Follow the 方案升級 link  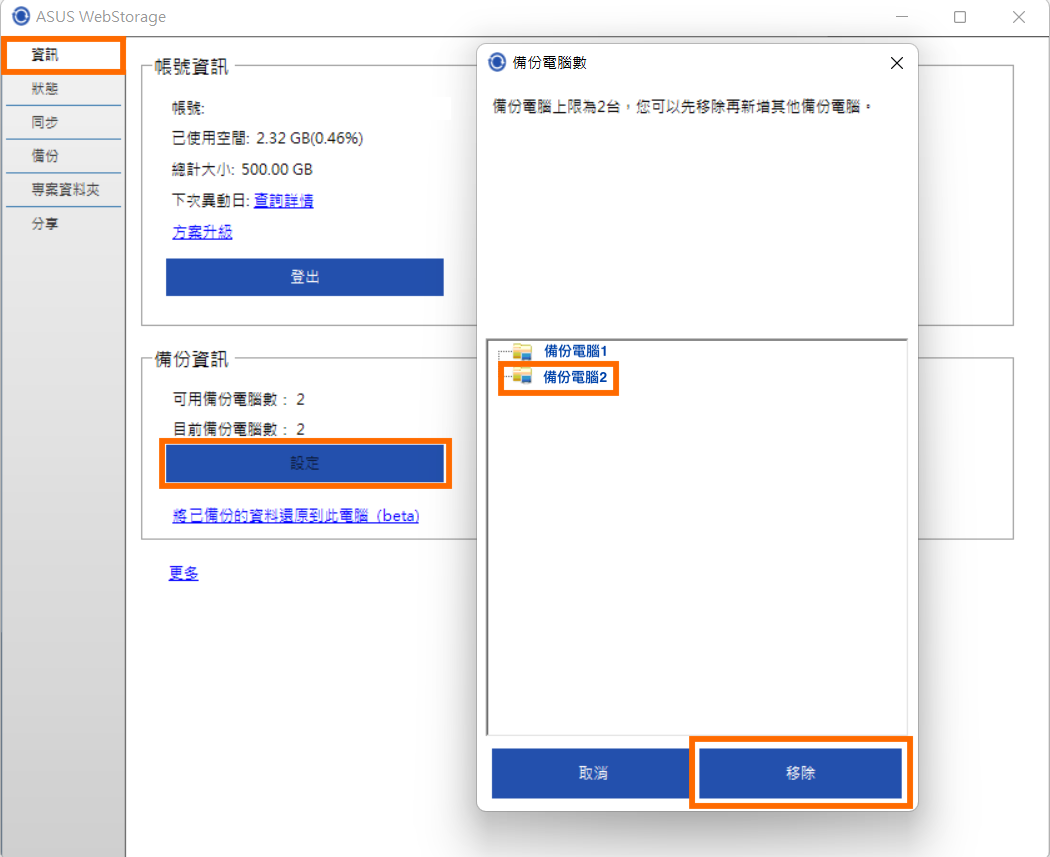202,232
